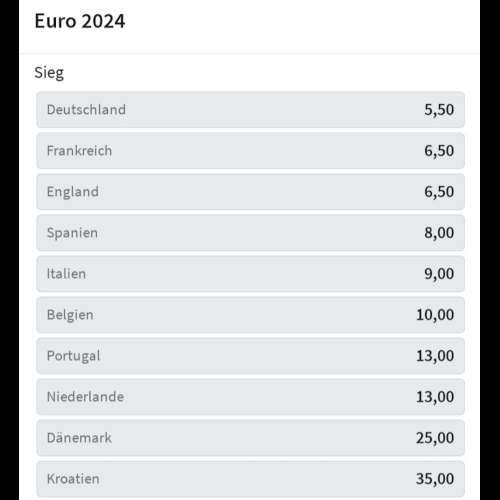
Task: Pick Frankreich to win Euro 2024
Action: pyautogui.click(x=250, y=151)
